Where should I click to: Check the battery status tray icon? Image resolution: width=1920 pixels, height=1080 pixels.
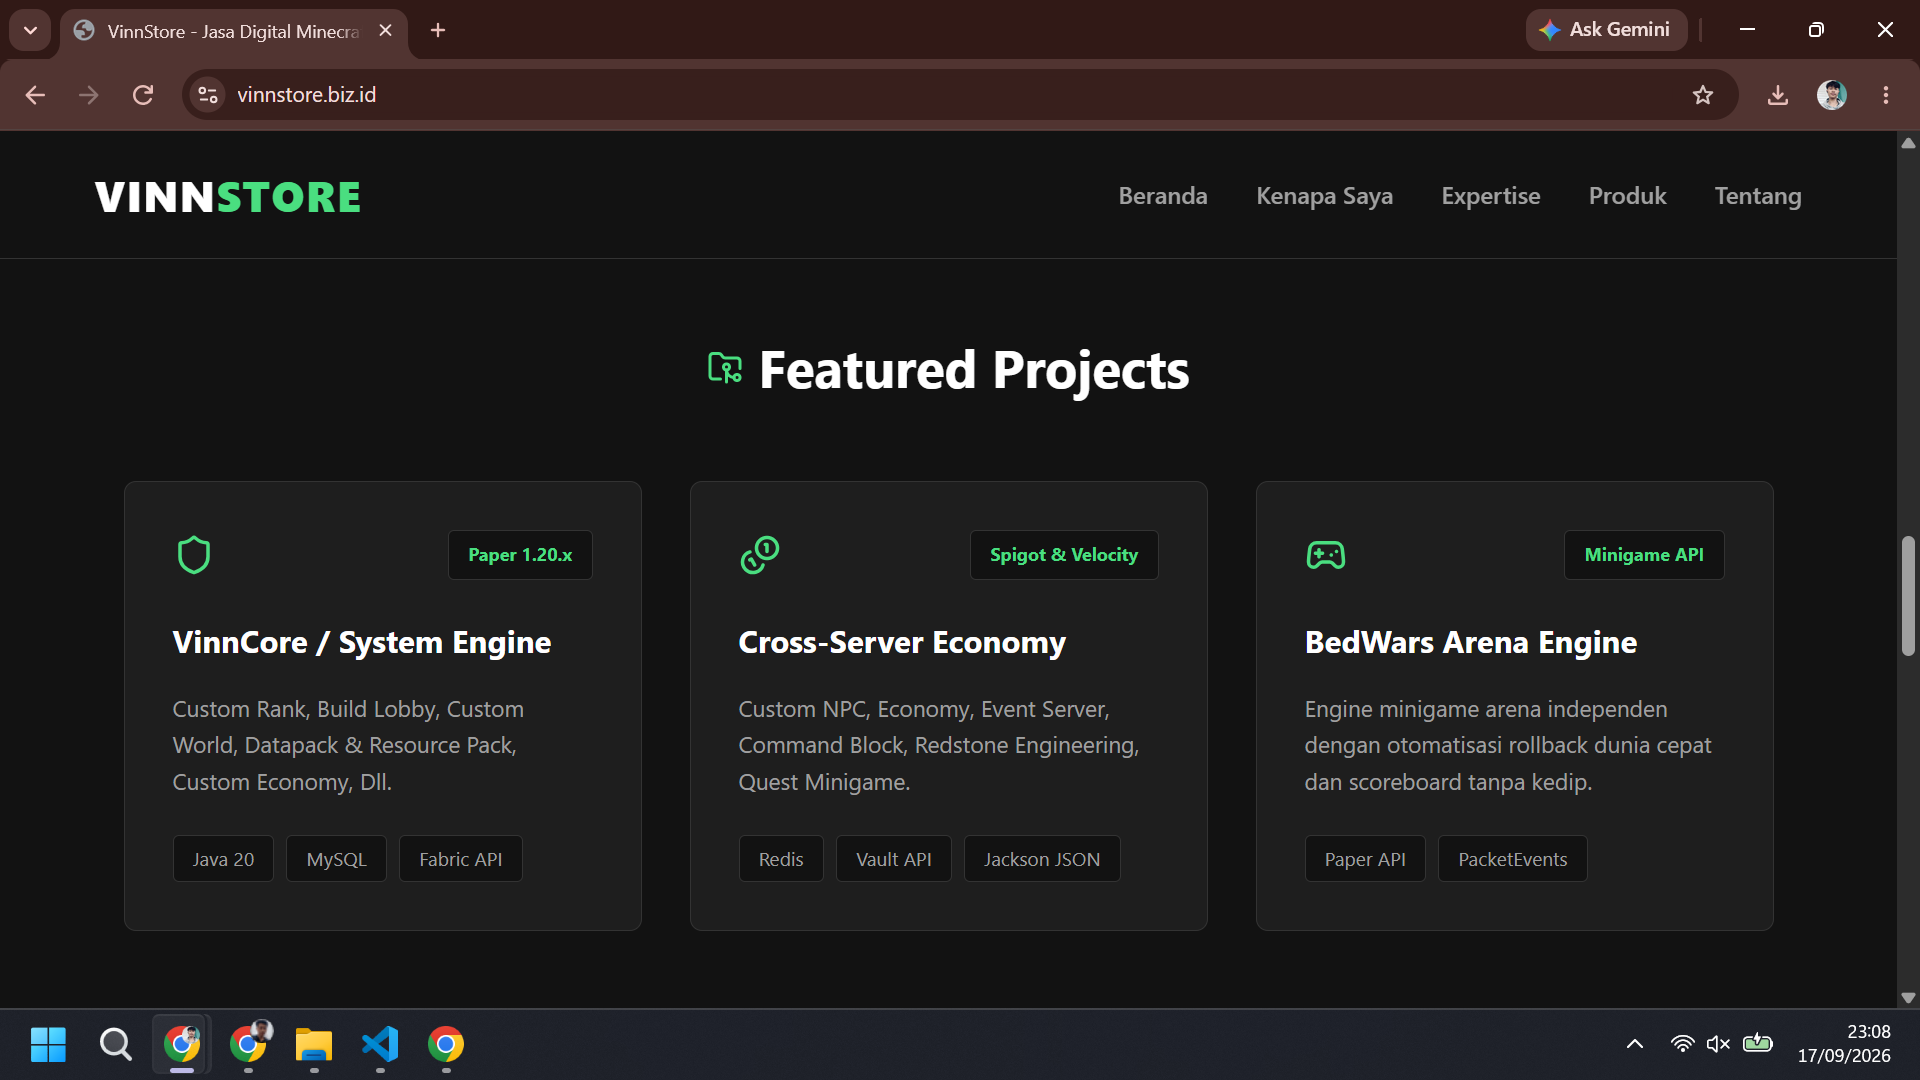coord(1757,1044)
